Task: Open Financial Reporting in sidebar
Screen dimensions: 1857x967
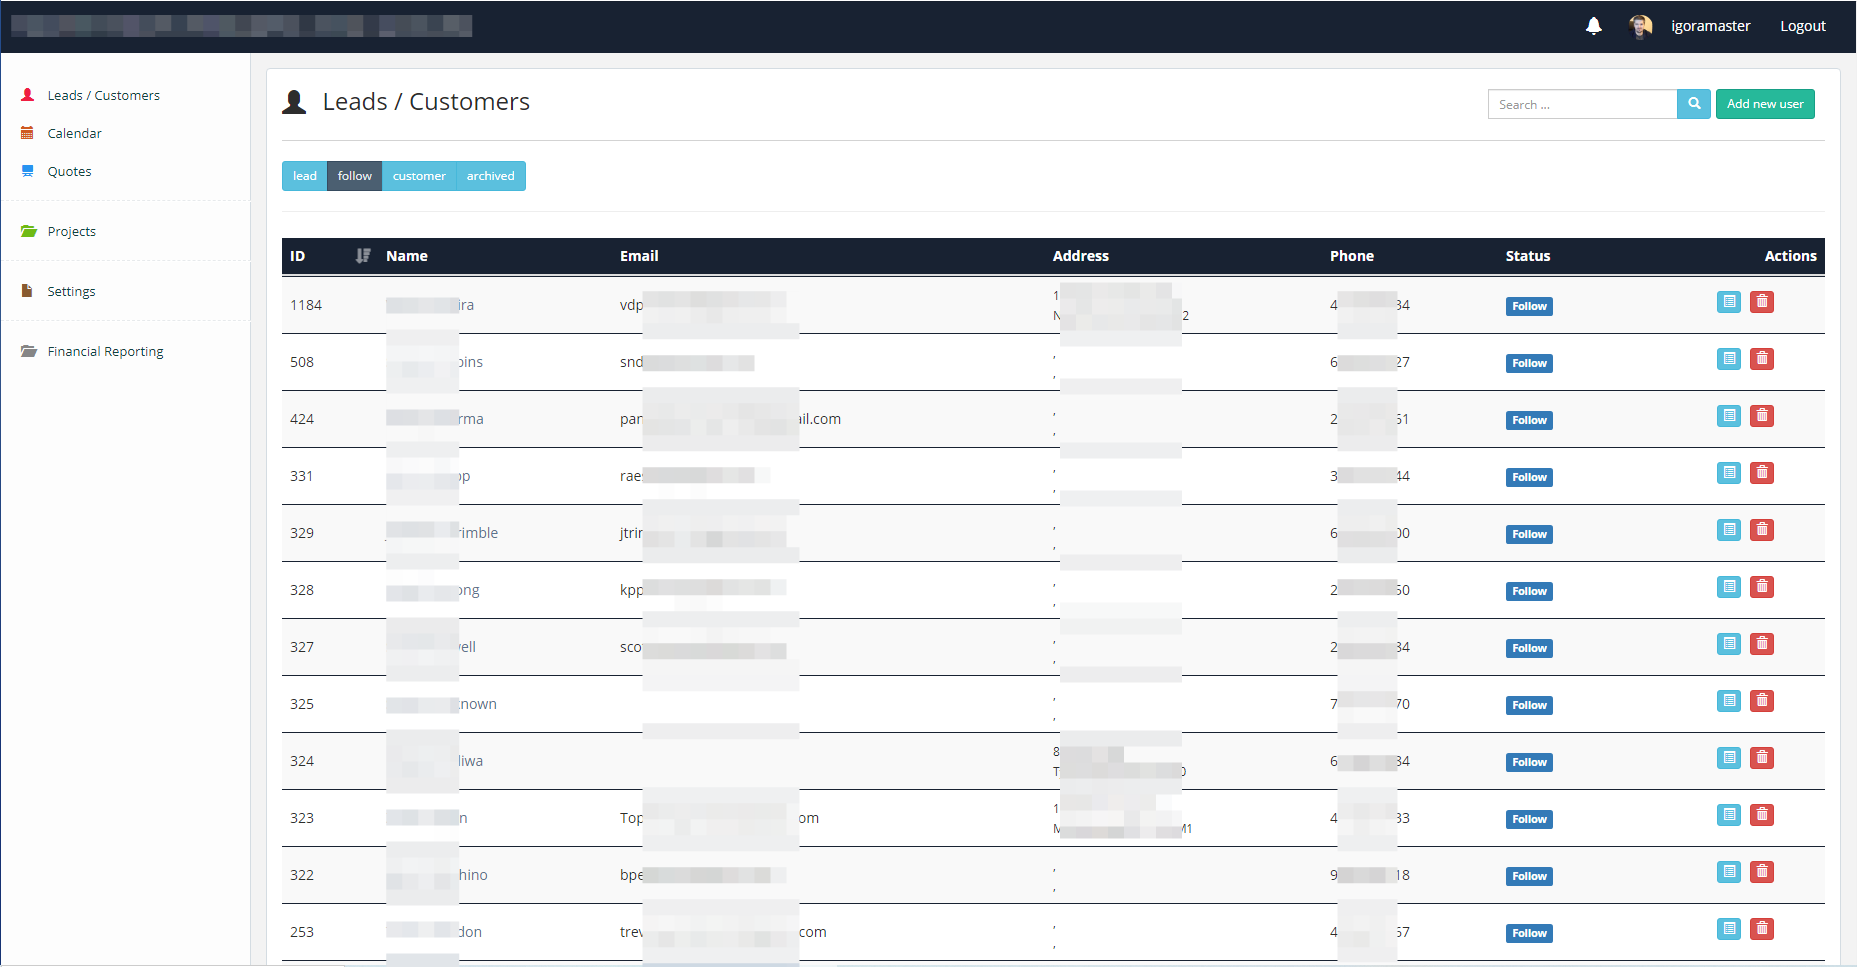Action: [105, 352]
